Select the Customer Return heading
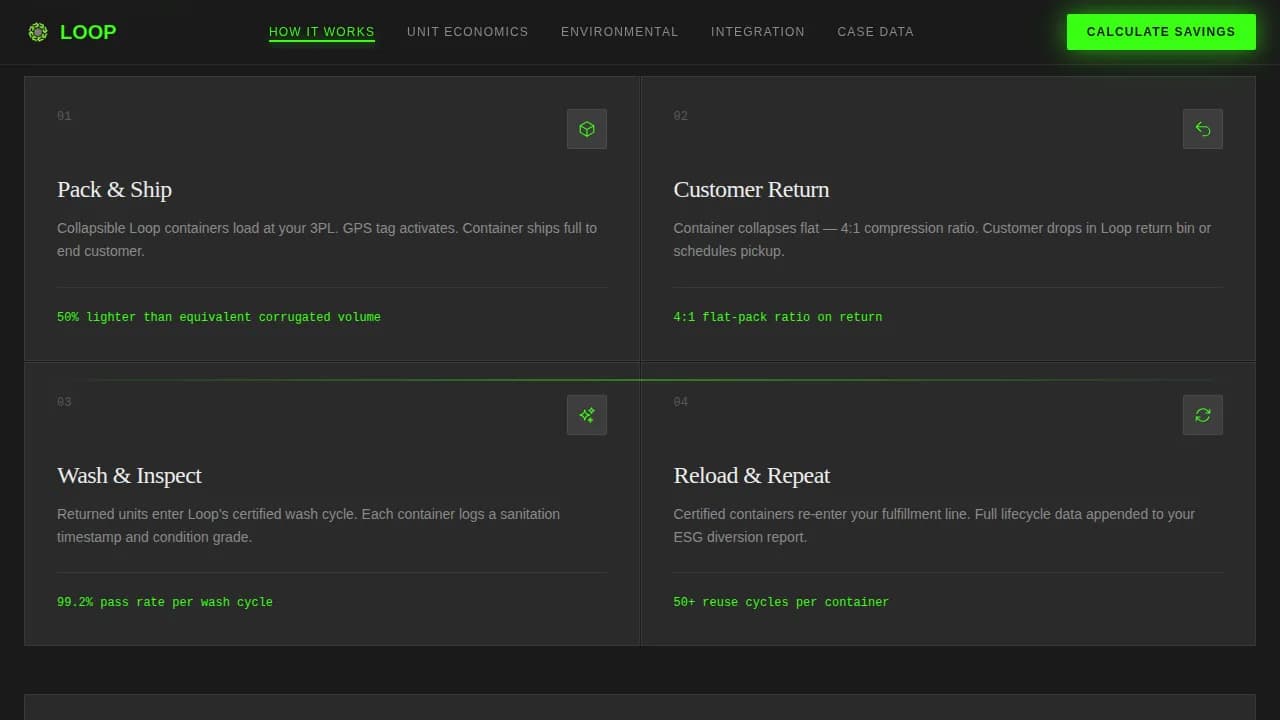The height and width of the screenshot is (720, 1280). [x=751, y=190]
